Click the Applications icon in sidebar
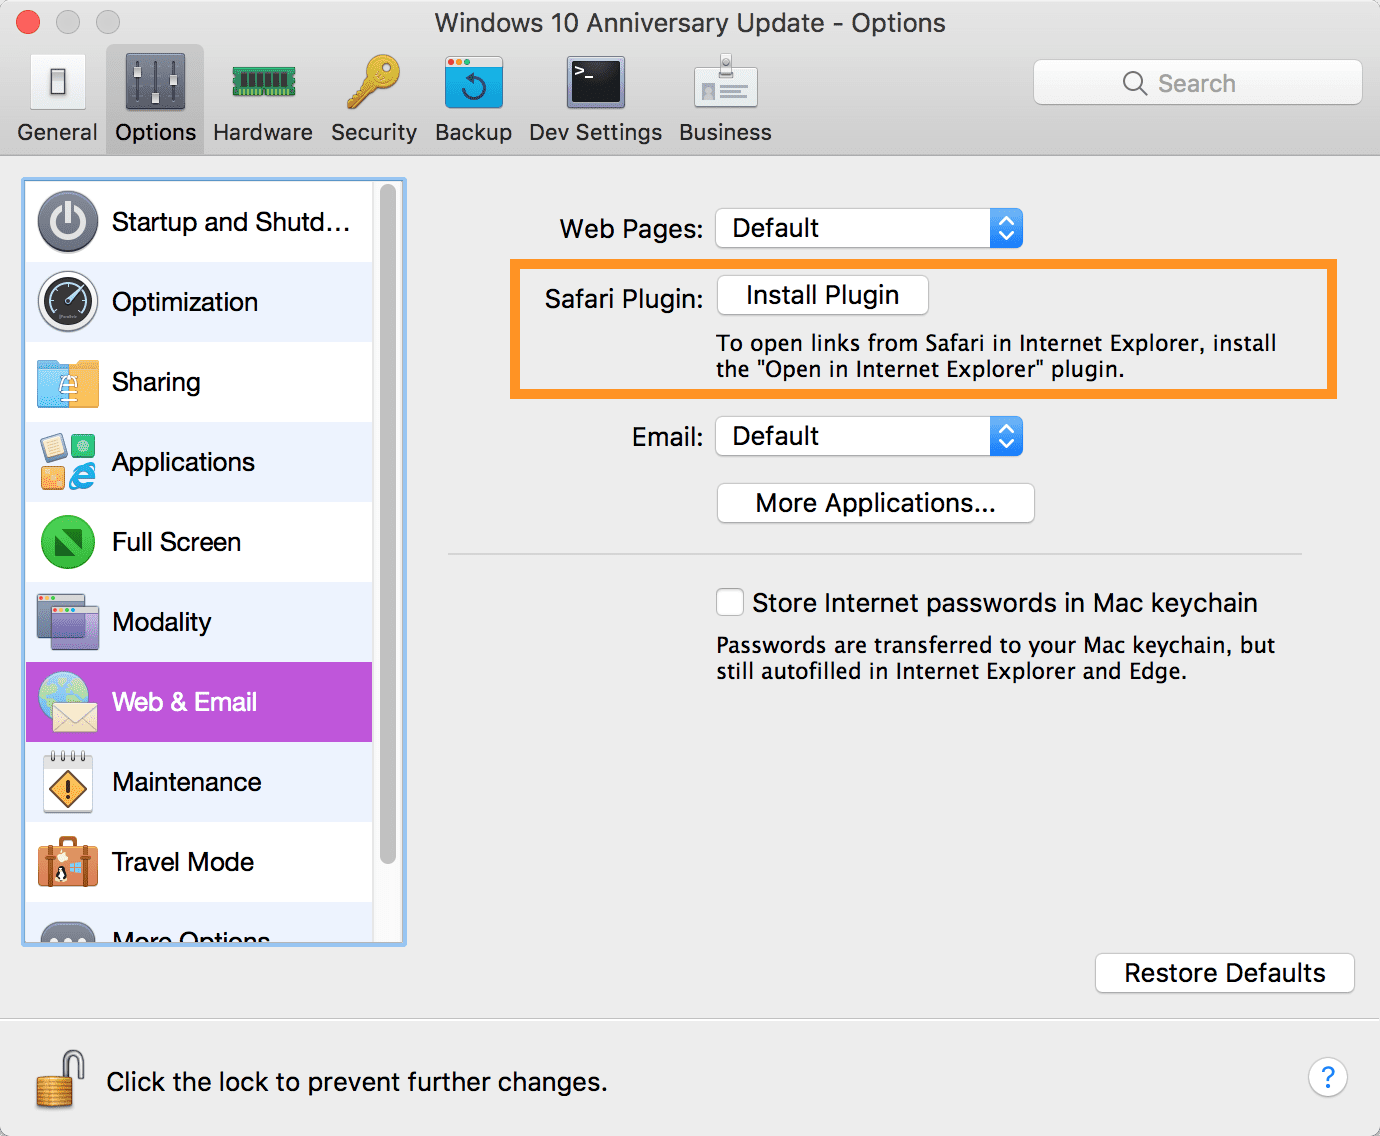 (68, 462)
